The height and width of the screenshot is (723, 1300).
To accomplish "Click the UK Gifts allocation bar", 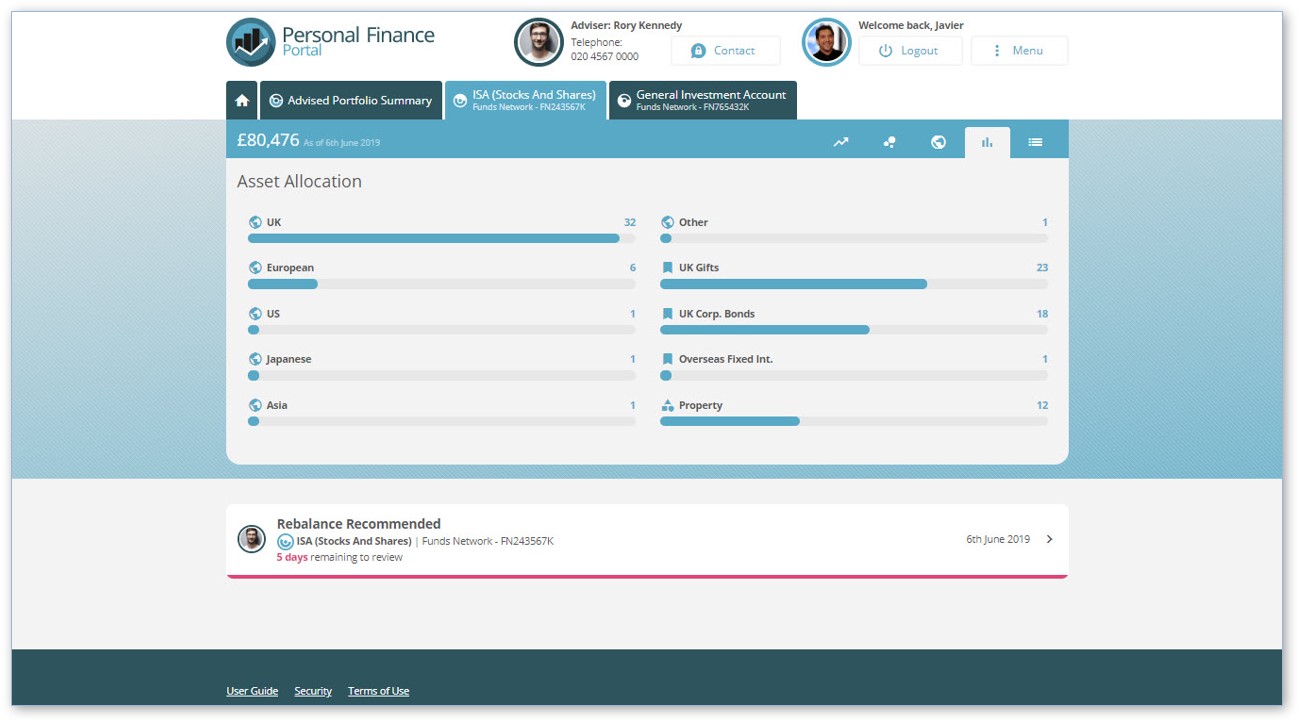I will tap(854, 284).
